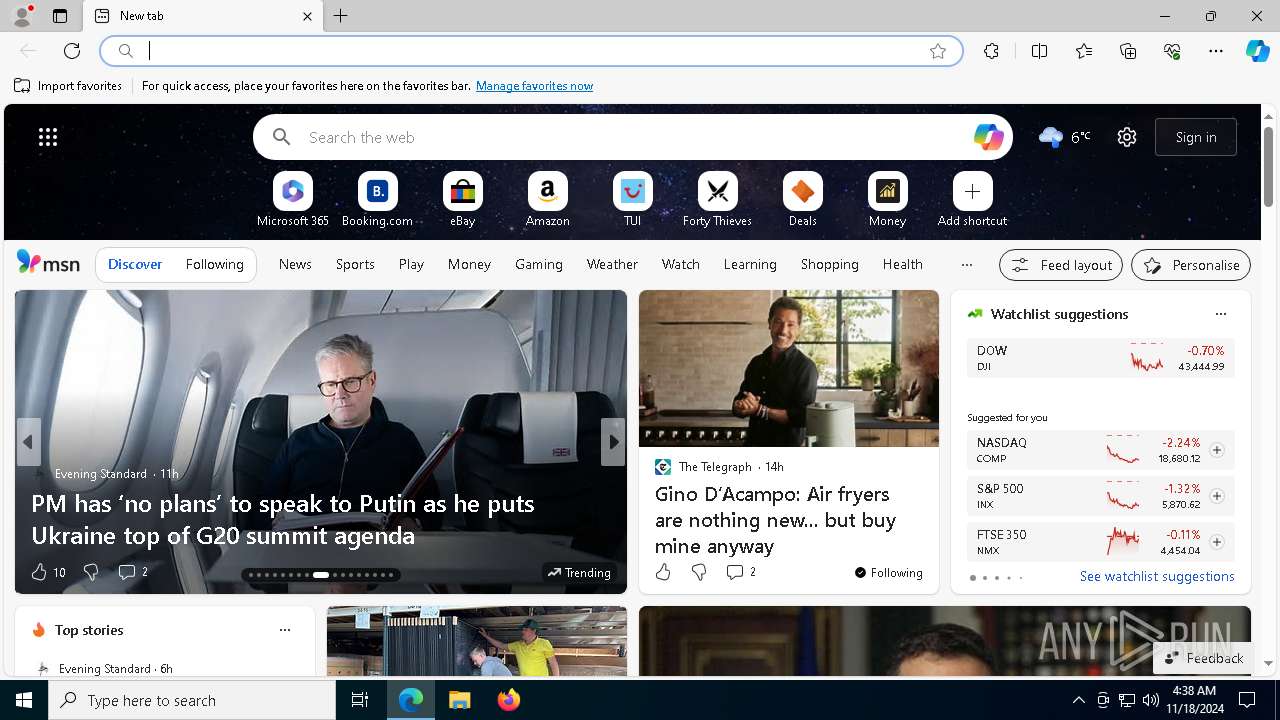This screenshot has height=720, width=1280.
Task: Open the tab actions menu
Action: (60, 16)
